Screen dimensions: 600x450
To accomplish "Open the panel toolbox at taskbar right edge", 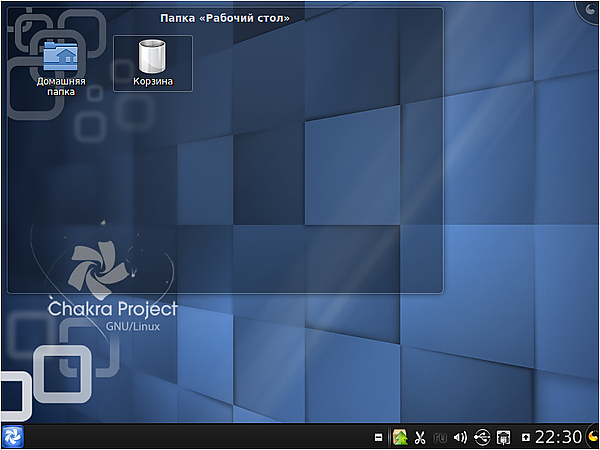I will click(591, 437).
